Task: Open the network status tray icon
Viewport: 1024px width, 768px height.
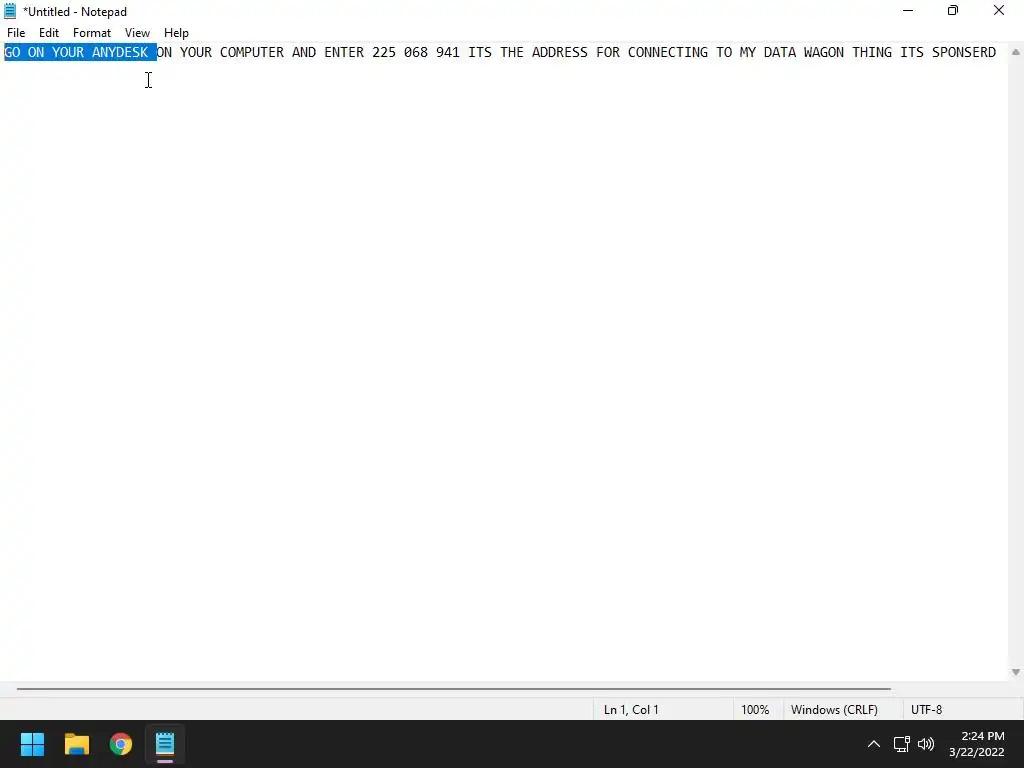Action: coord(902,744)
